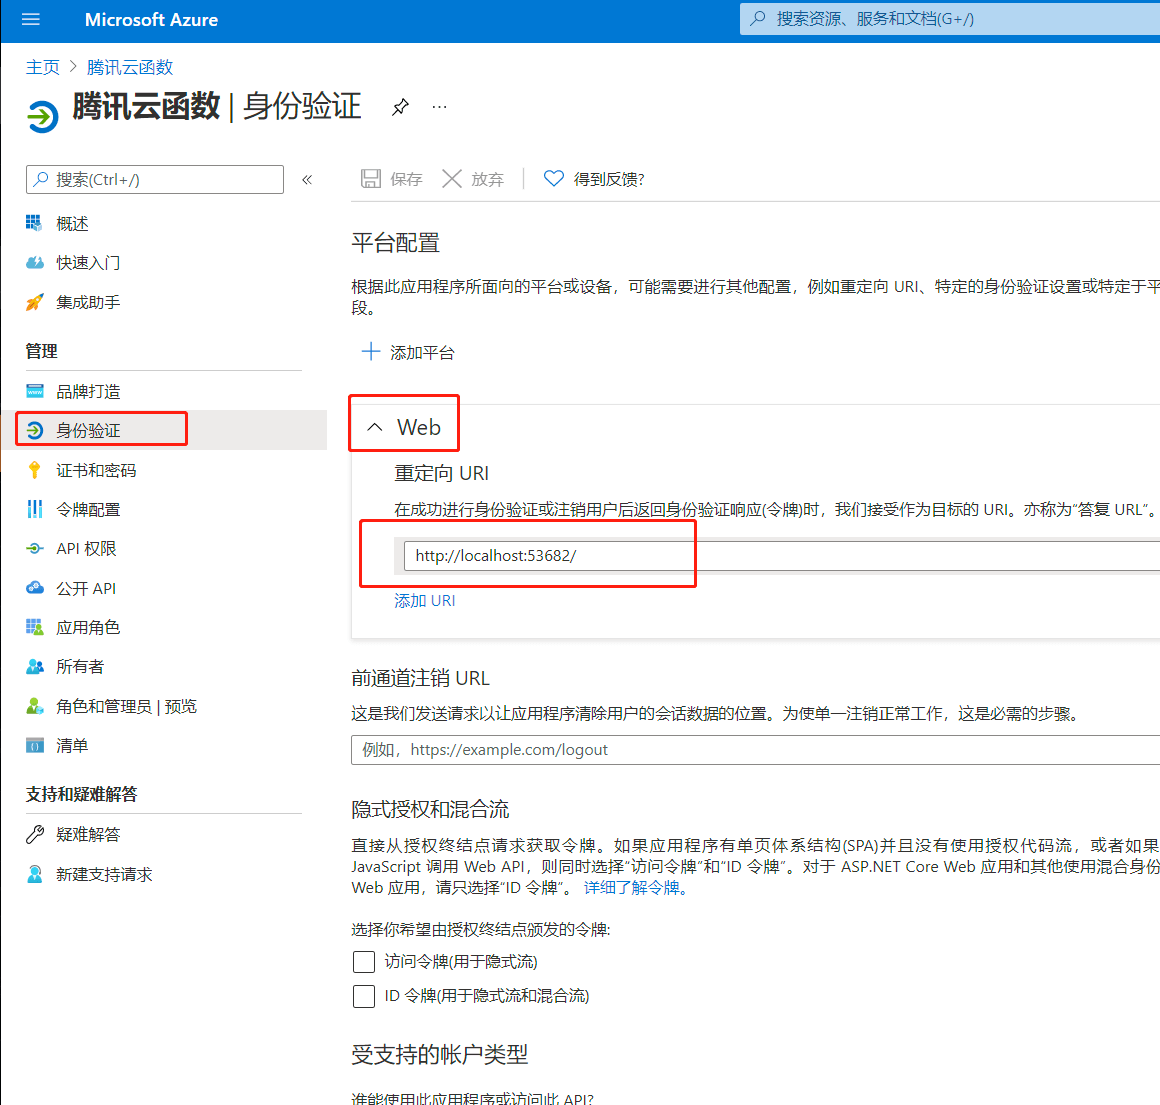Click the 快速入门 cloud icon

coord(35,263)
